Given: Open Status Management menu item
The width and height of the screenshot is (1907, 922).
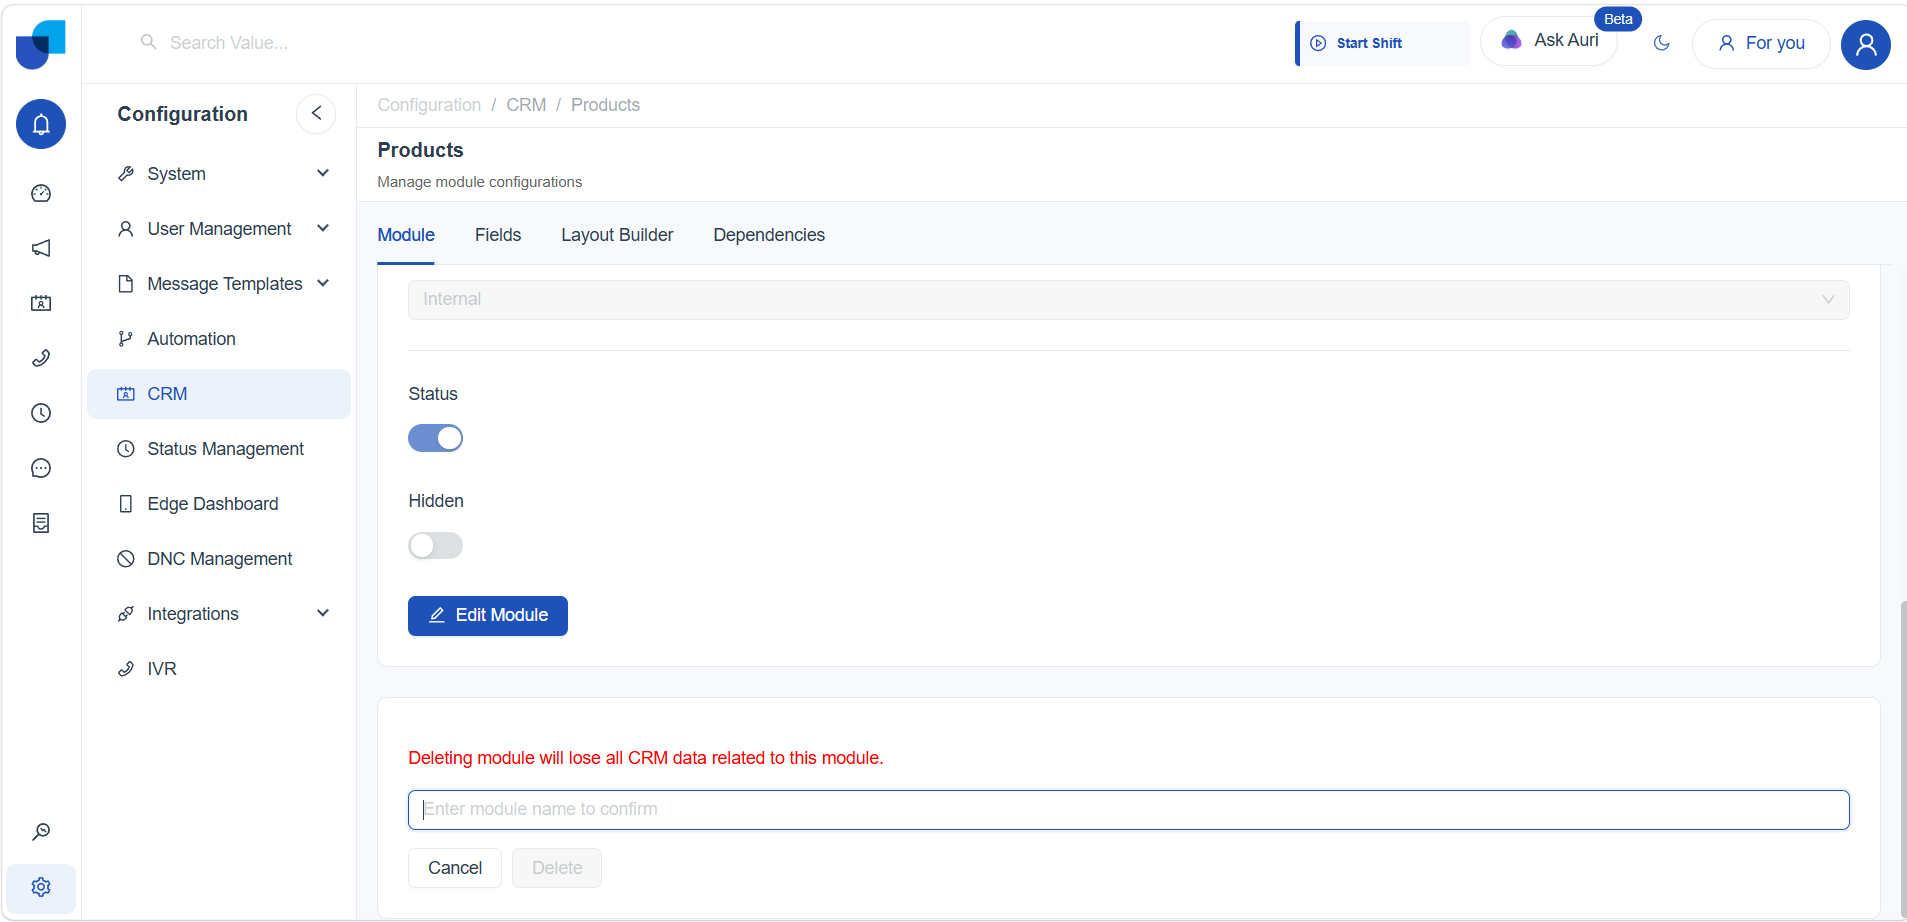Looking at the screenshot, I should (x=219, y=449).
